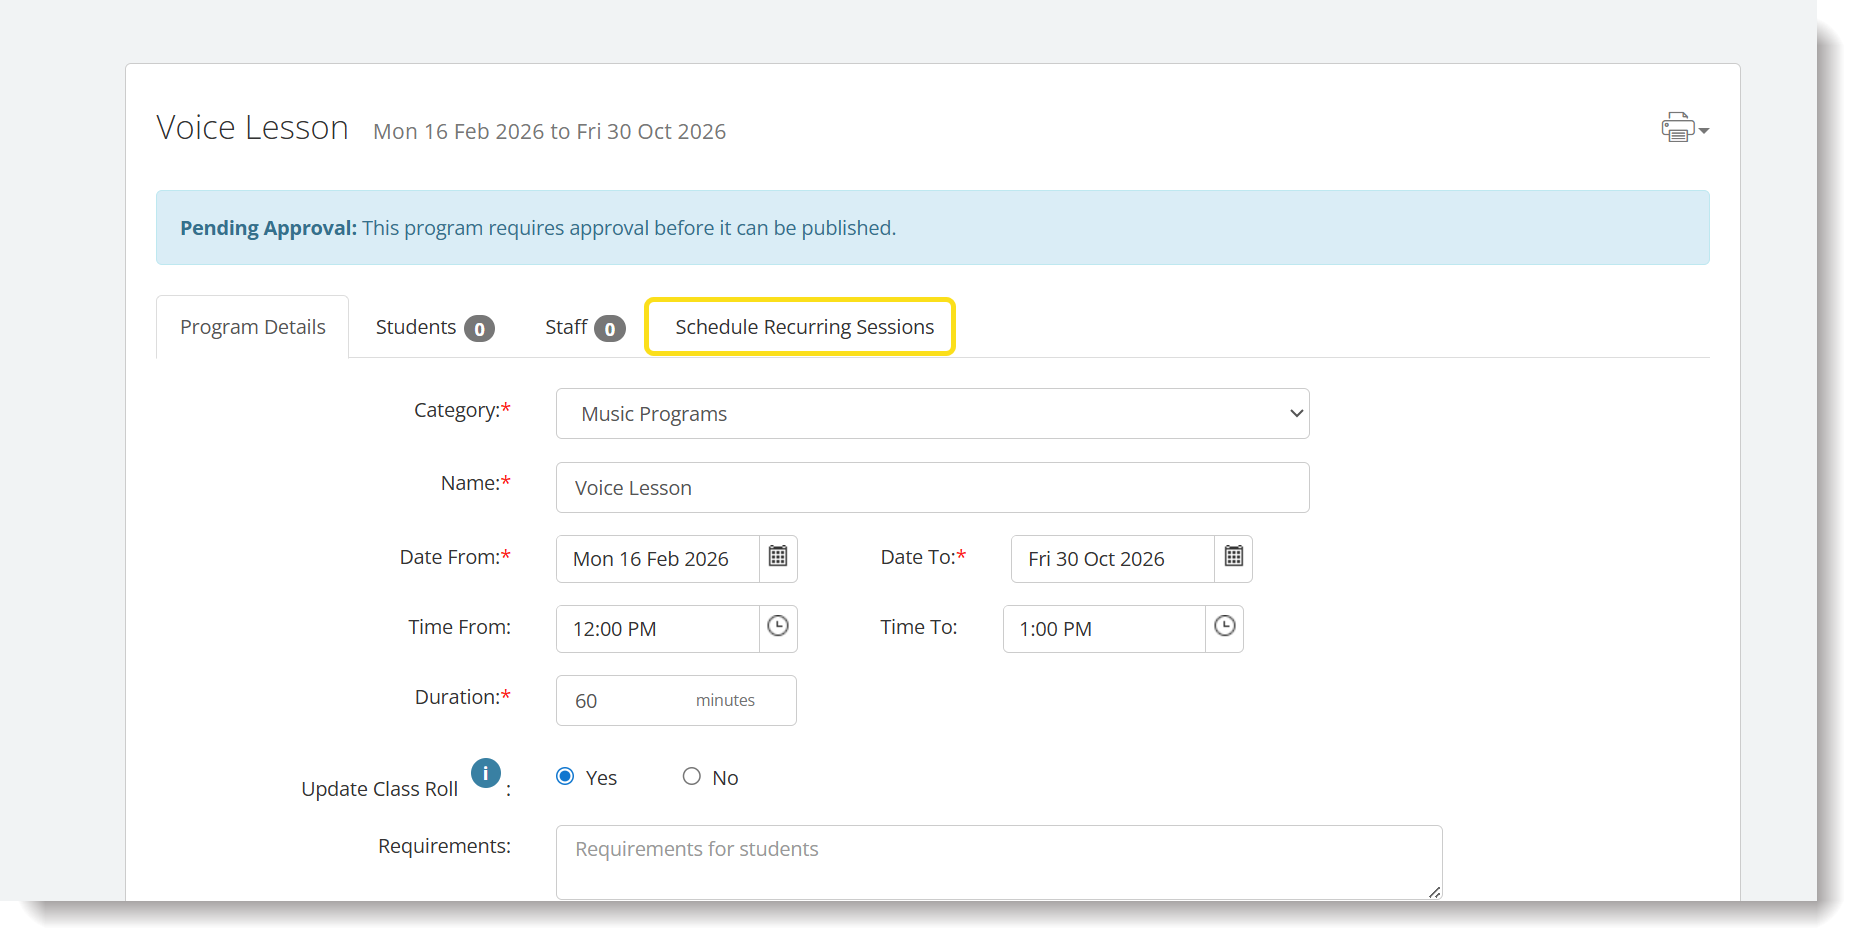Open the Time To clock picker
This screenshot has height=947, width=1863.
(1225, 628)
